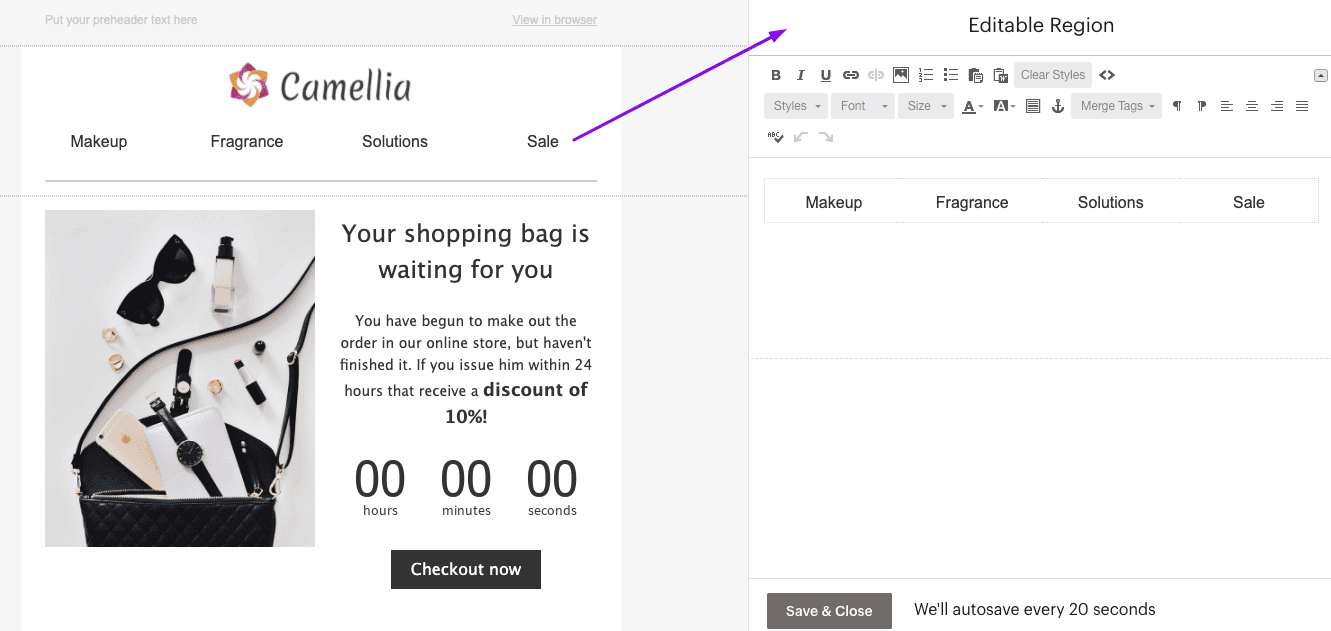
Task: Open the View in browser link
Action: click(554, 19)
